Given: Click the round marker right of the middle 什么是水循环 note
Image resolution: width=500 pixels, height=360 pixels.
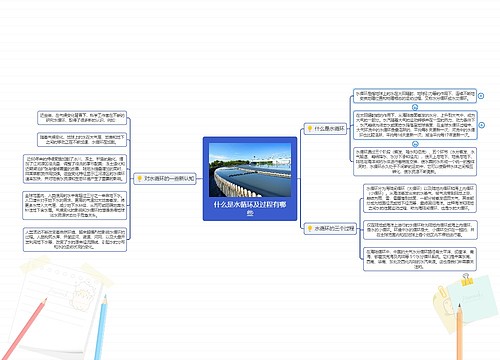Looking at the screenshot, I should (481, 125).
